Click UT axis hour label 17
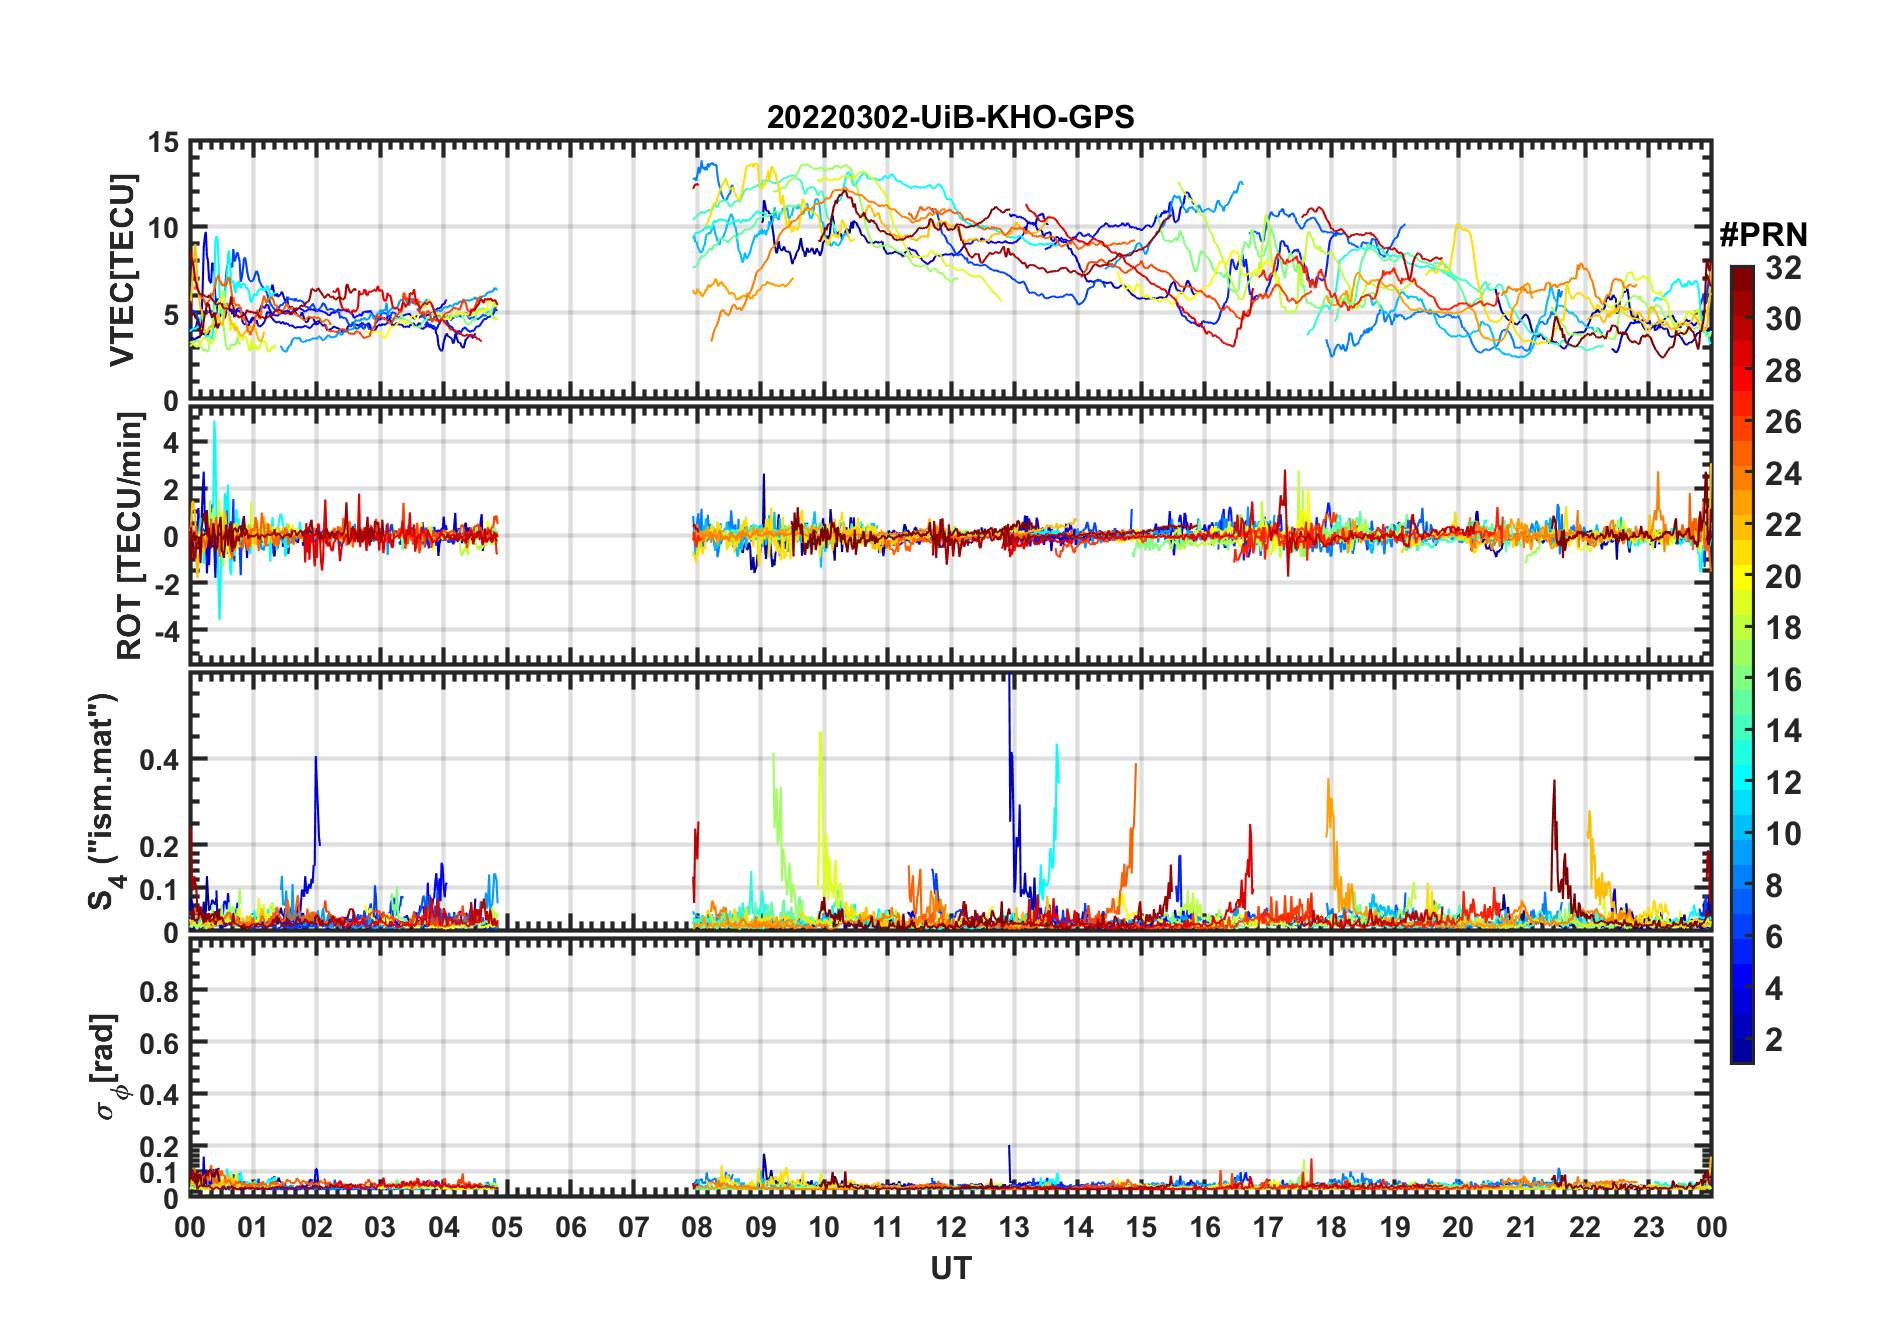This screenshot has width=1902, height=1330. (1268, 1227)
